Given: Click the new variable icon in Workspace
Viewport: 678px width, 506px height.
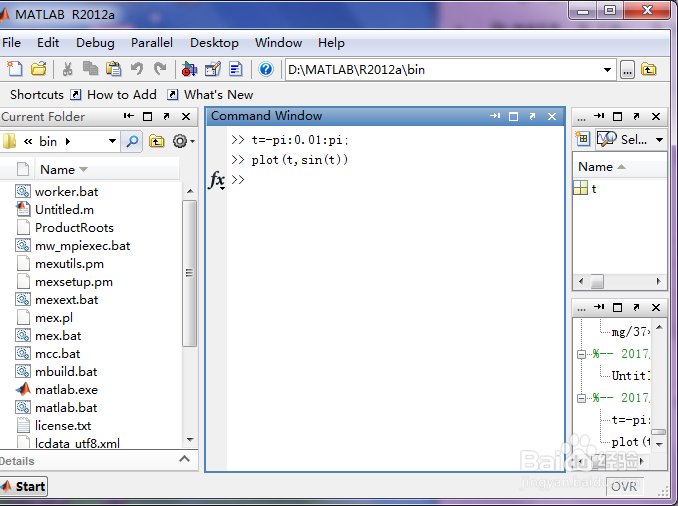Looking at the screenshot, I should pos(583,139).
